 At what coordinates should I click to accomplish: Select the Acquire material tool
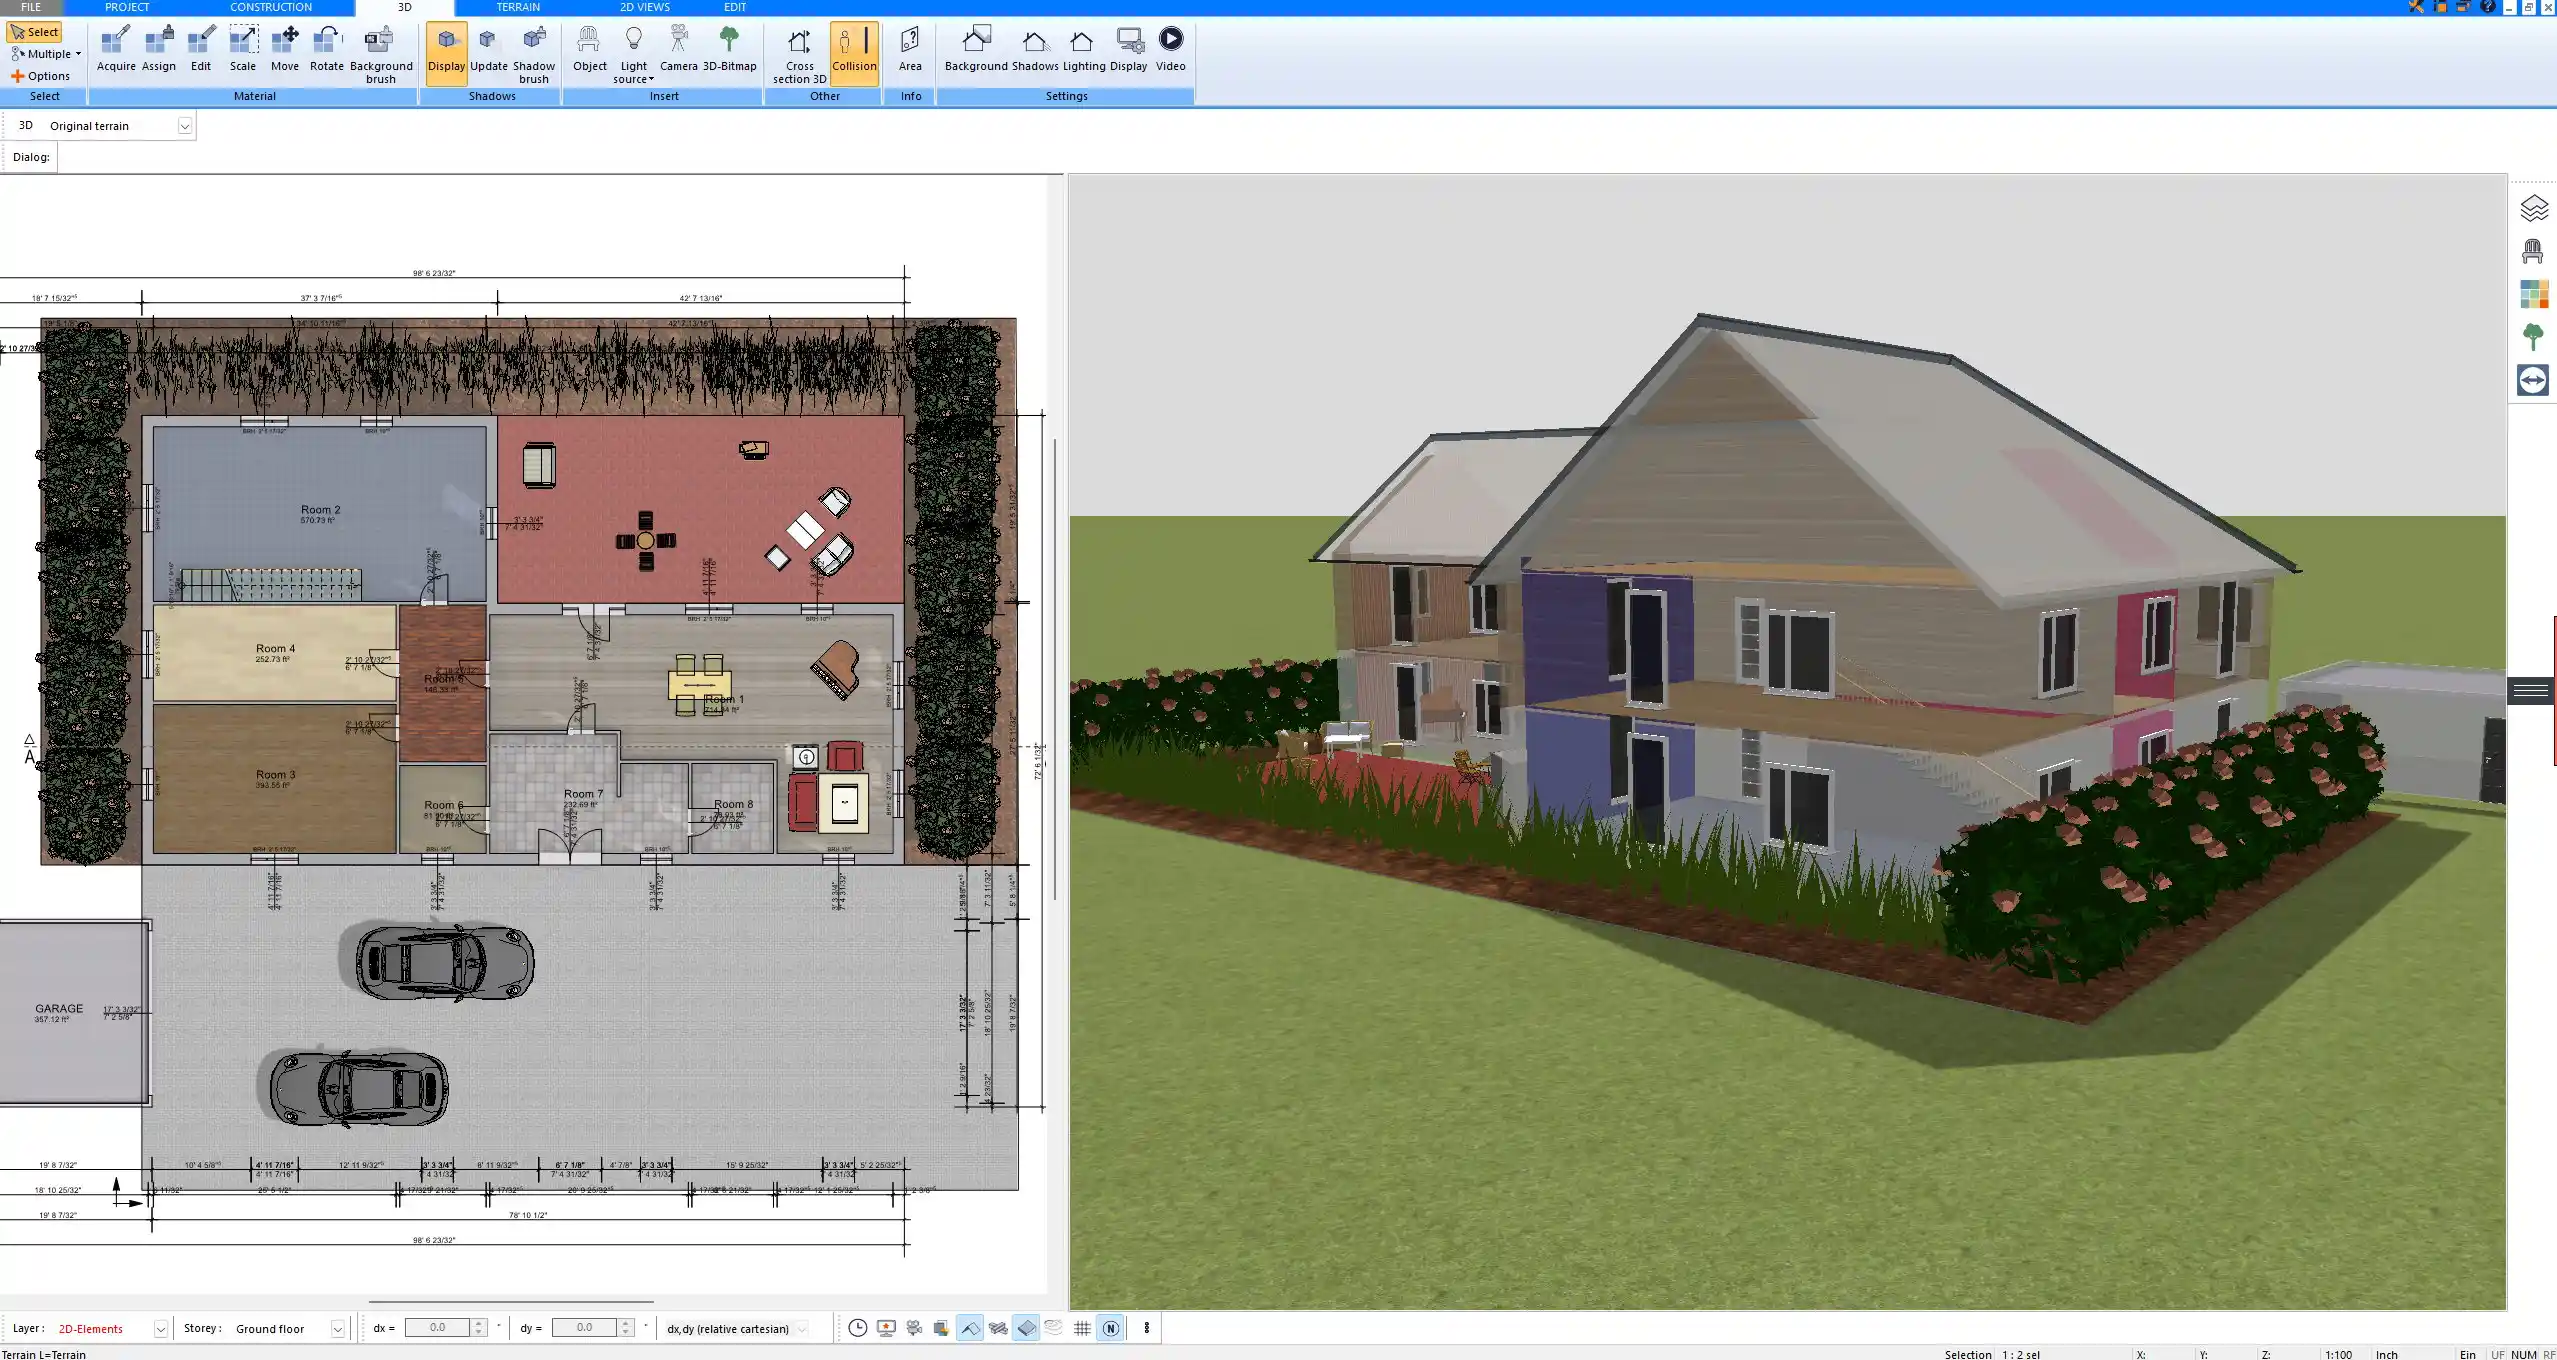click(x=116, y=50)
